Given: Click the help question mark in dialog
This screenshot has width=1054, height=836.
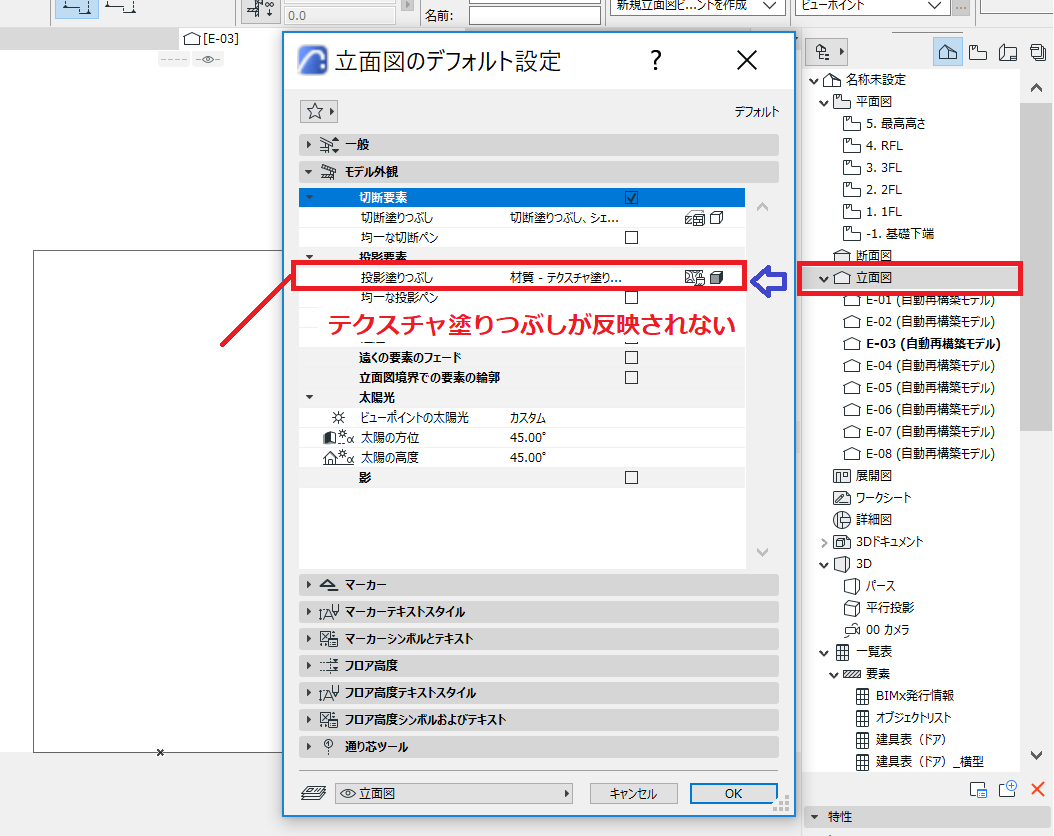Looking at the screenshot, I should (x=656, y=60).
